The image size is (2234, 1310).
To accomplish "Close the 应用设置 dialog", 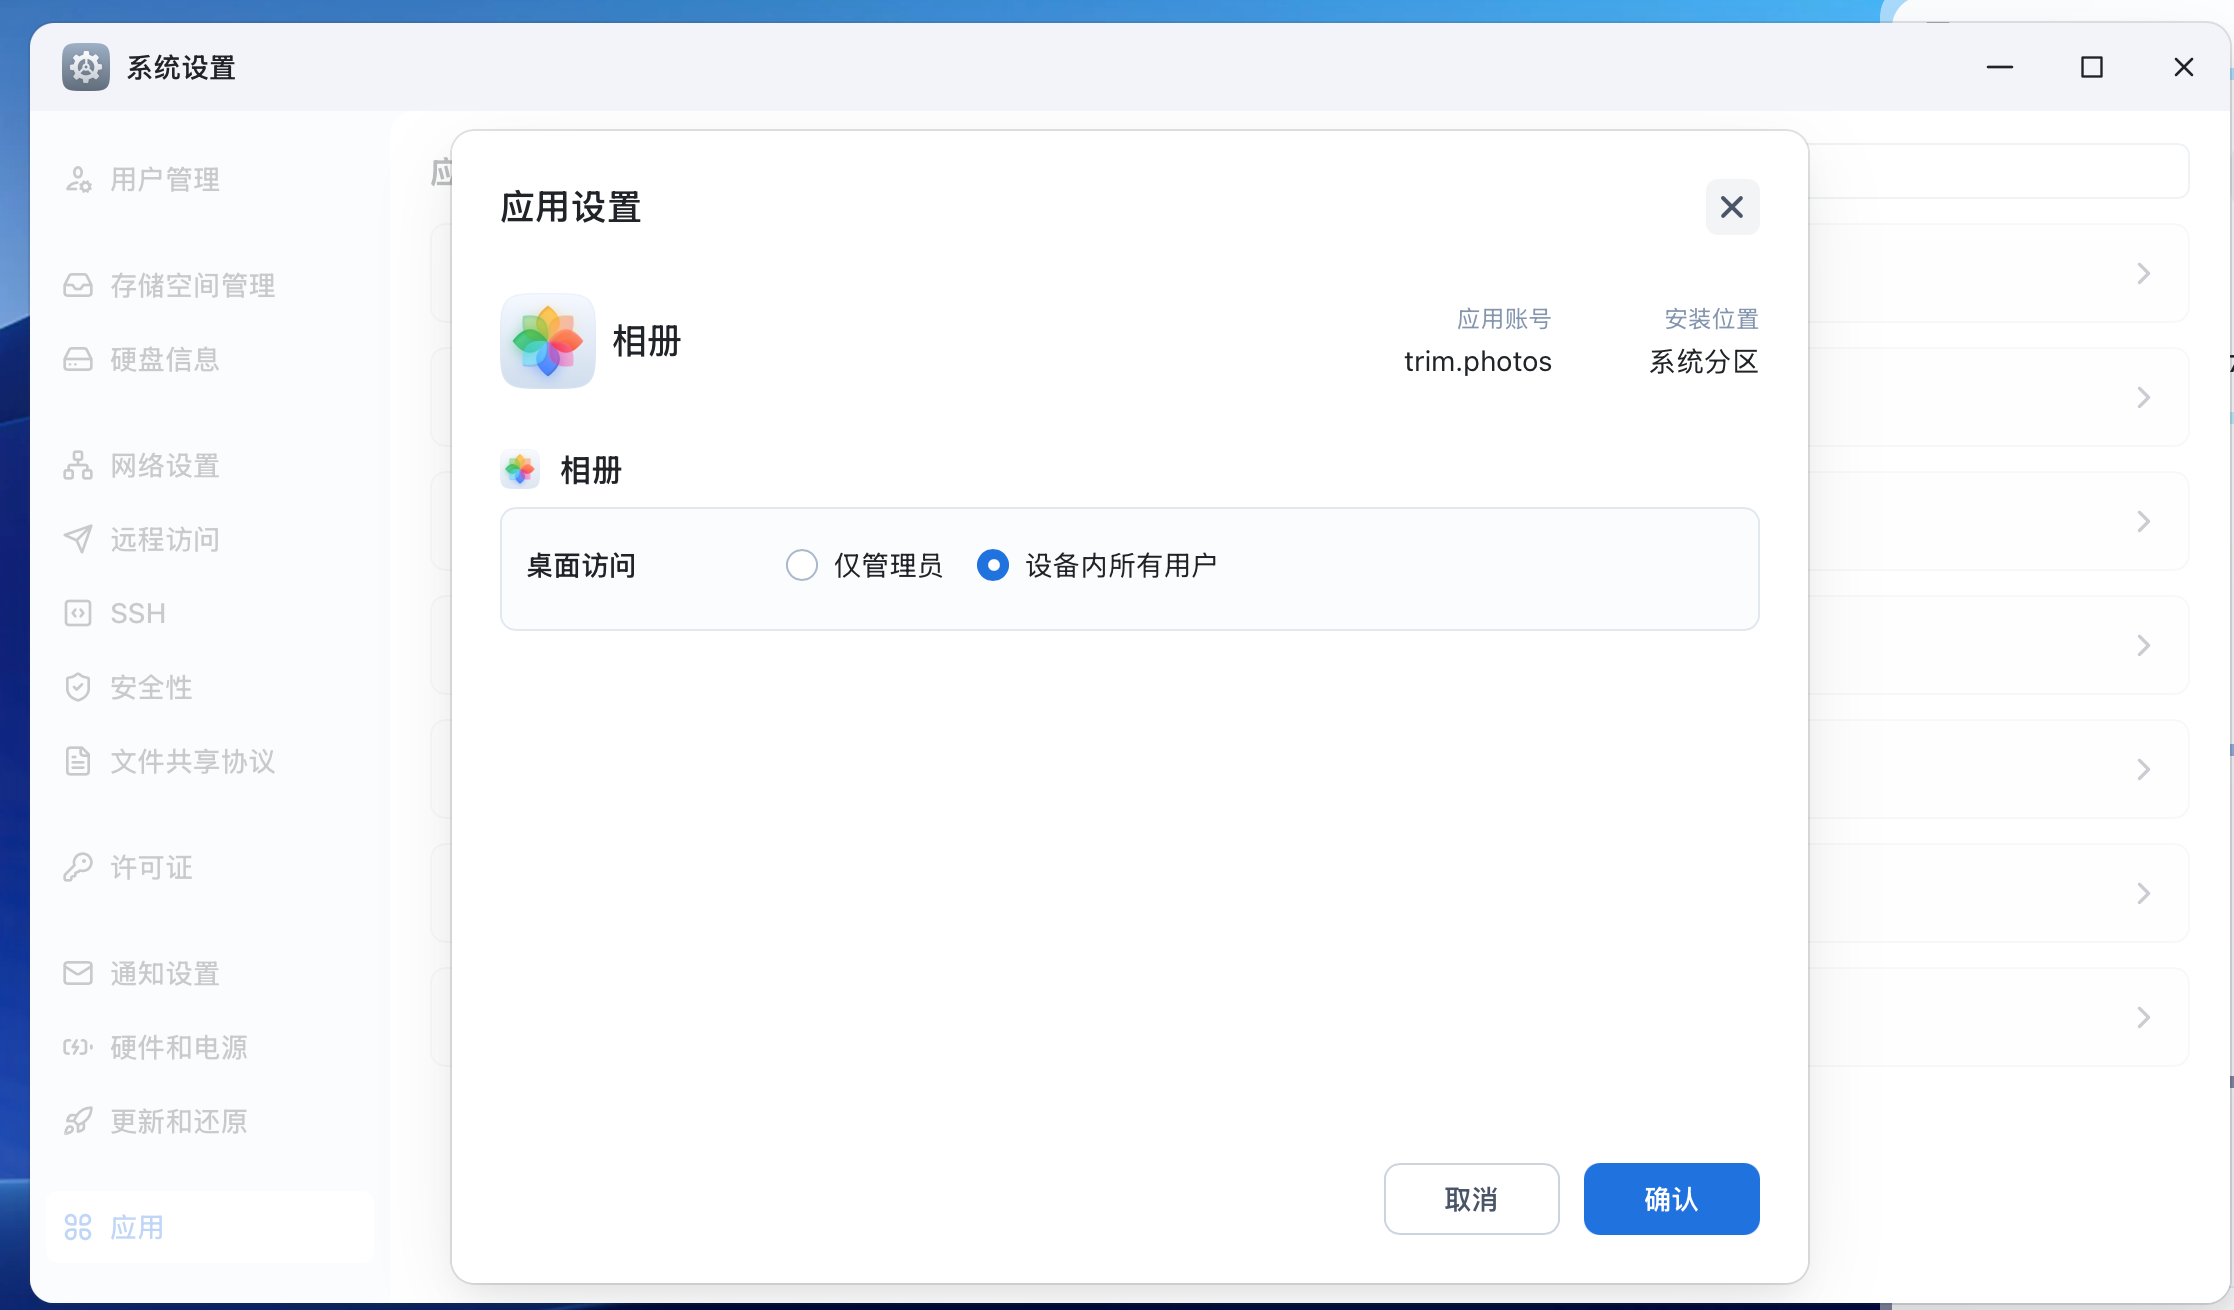I will [x=1732, y=207].
